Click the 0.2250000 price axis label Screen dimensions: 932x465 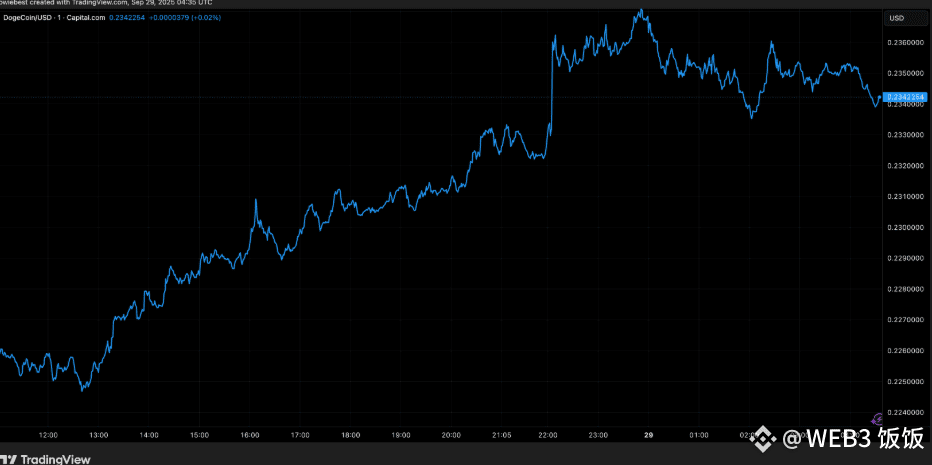point(905,382)
